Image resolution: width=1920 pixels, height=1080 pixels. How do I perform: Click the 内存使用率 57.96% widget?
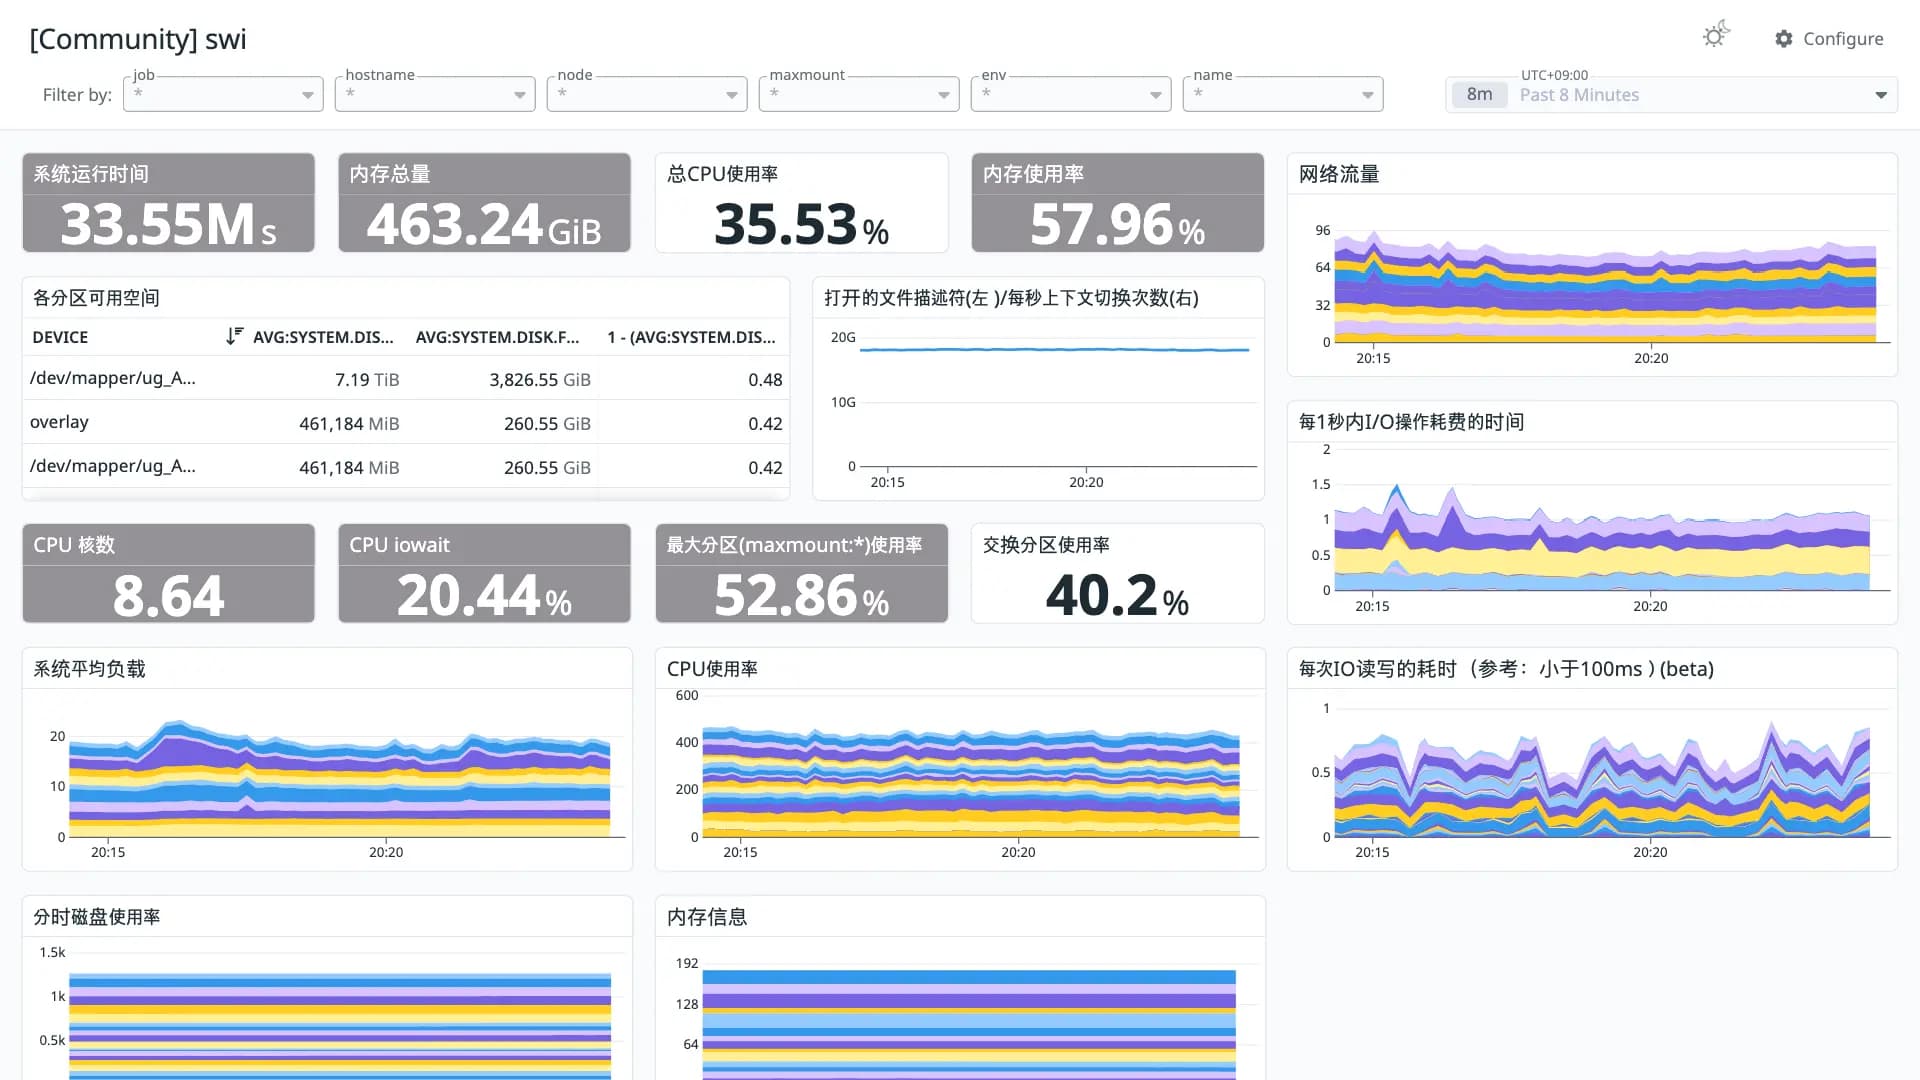coord(1117,202)
